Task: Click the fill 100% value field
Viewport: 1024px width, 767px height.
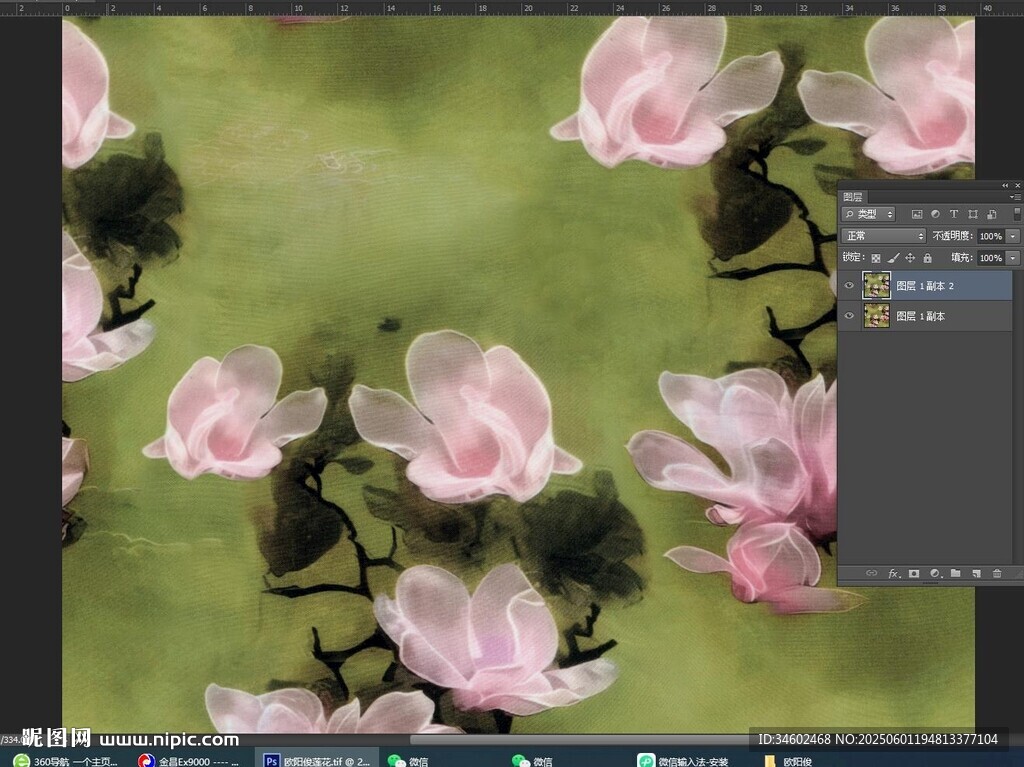Action: [991, 258]
